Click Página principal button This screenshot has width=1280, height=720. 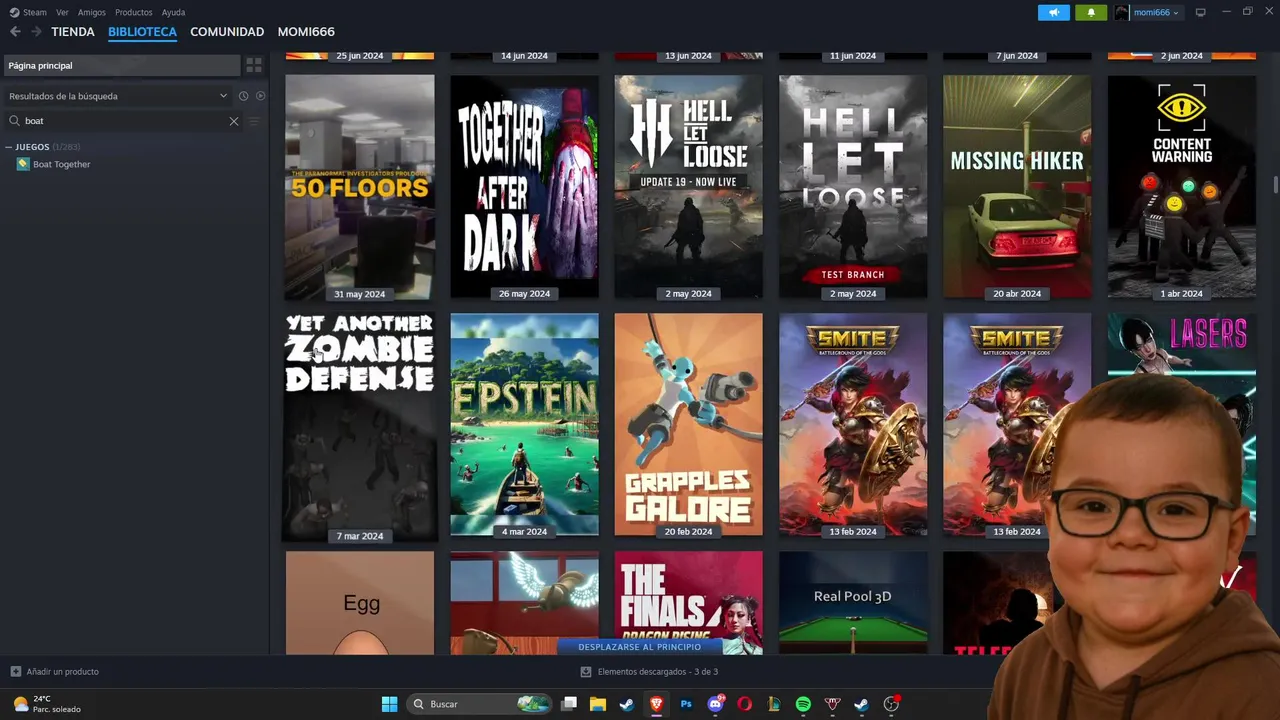[x=122, y=65]
